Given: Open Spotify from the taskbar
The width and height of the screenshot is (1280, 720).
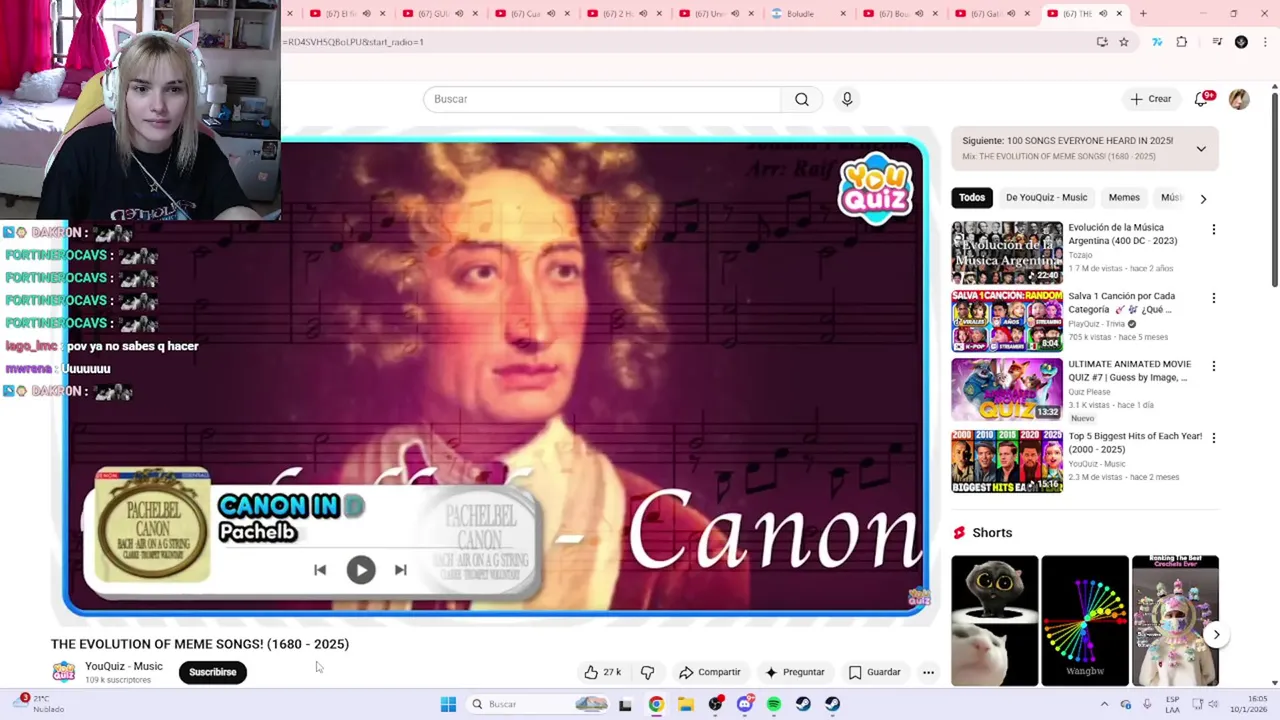Looking at the screenshot, I should point(774,704).
